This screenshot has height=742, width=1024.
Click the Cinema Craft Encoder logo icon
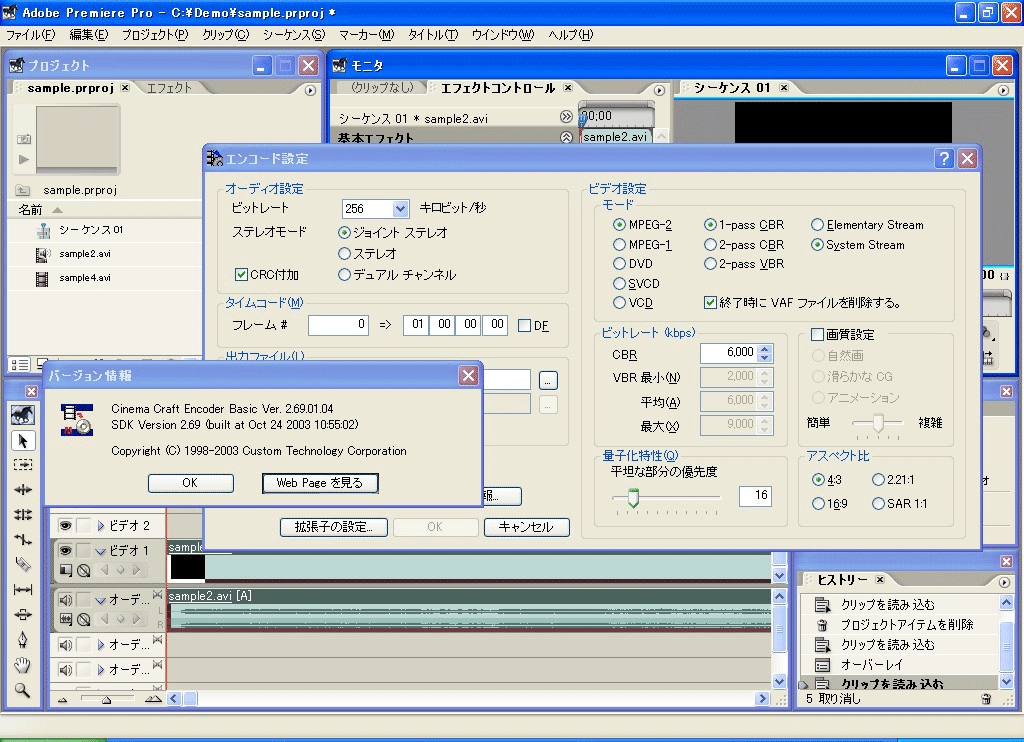tap(77, 419)
